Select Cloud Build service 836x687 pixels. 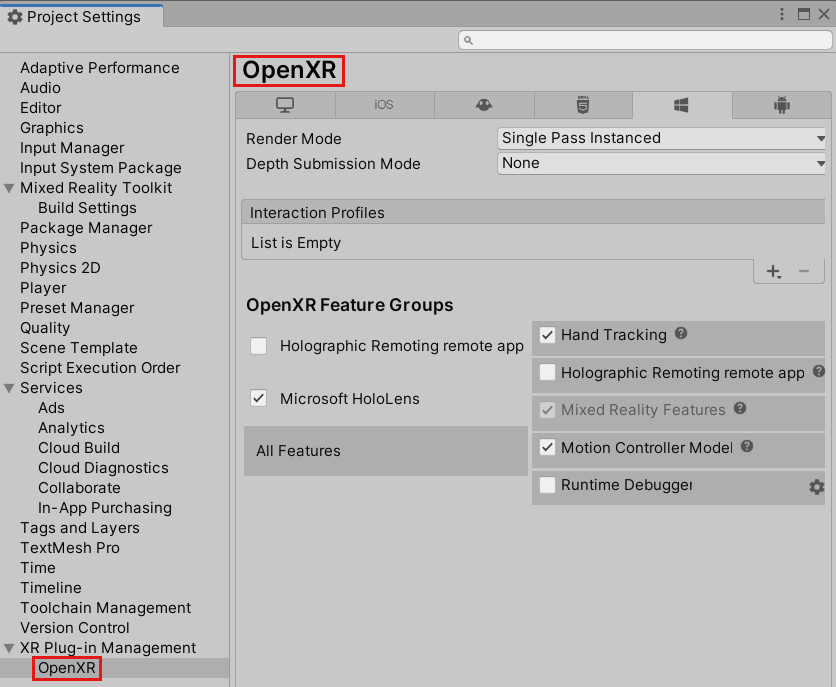tap(79, 448)
